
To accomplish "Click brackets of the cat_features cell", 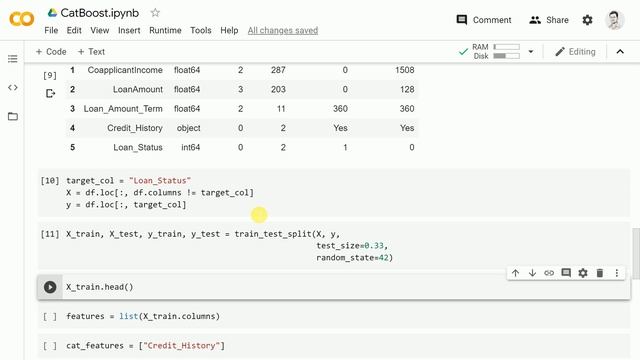I will pos(50,346).
